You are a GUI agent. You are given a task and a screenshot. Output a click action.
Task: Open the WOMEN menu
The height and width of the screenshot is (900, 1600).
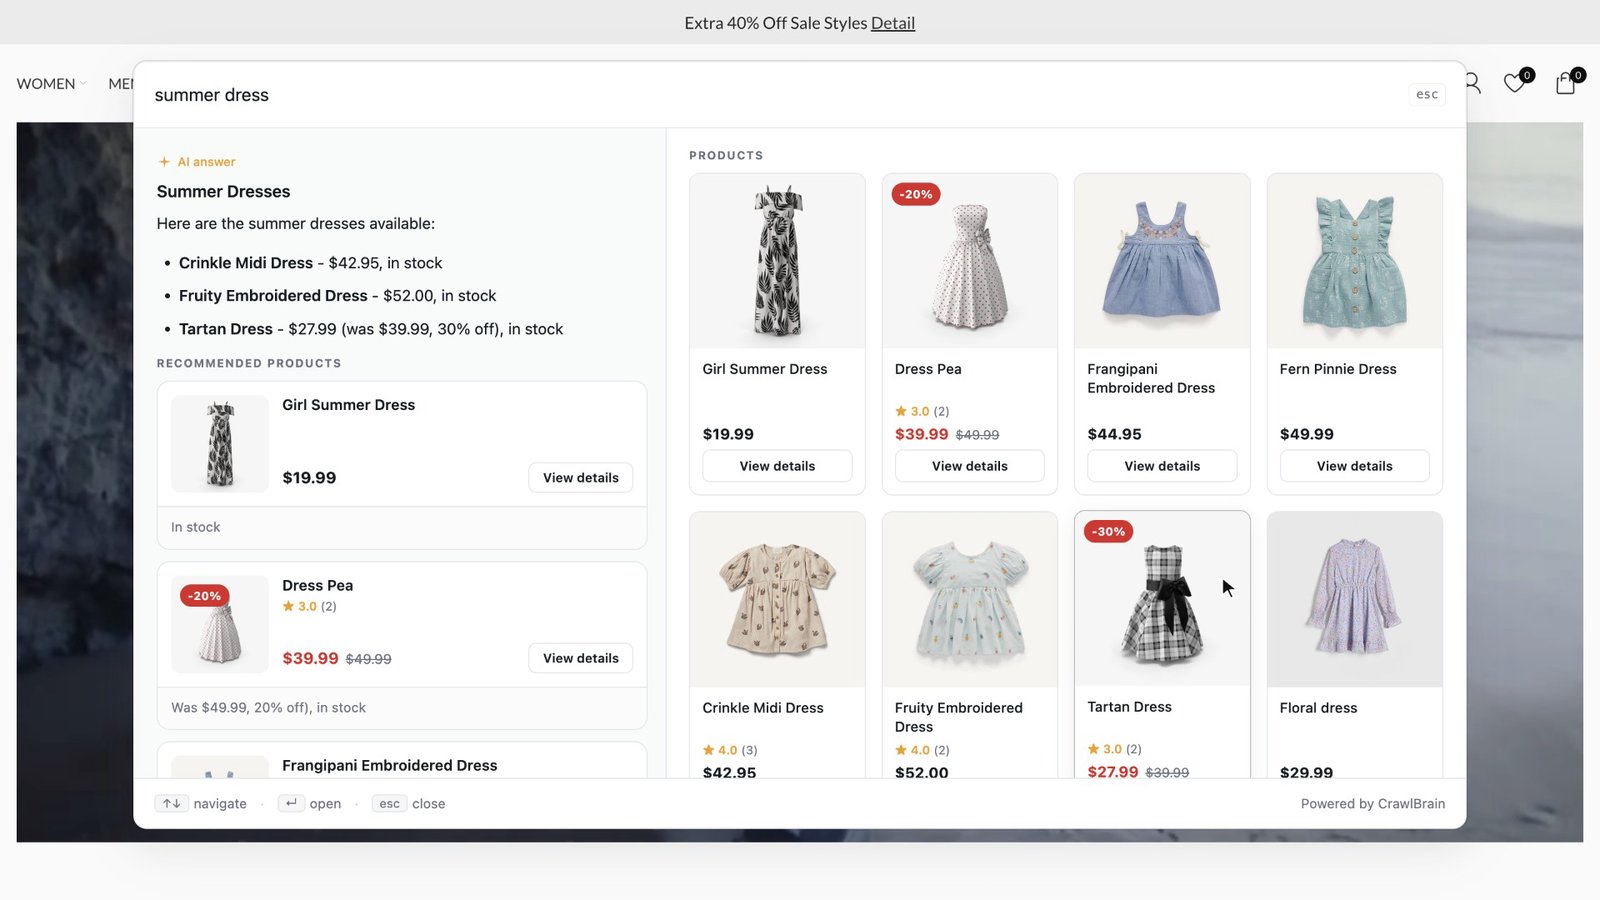pos(46,84)
